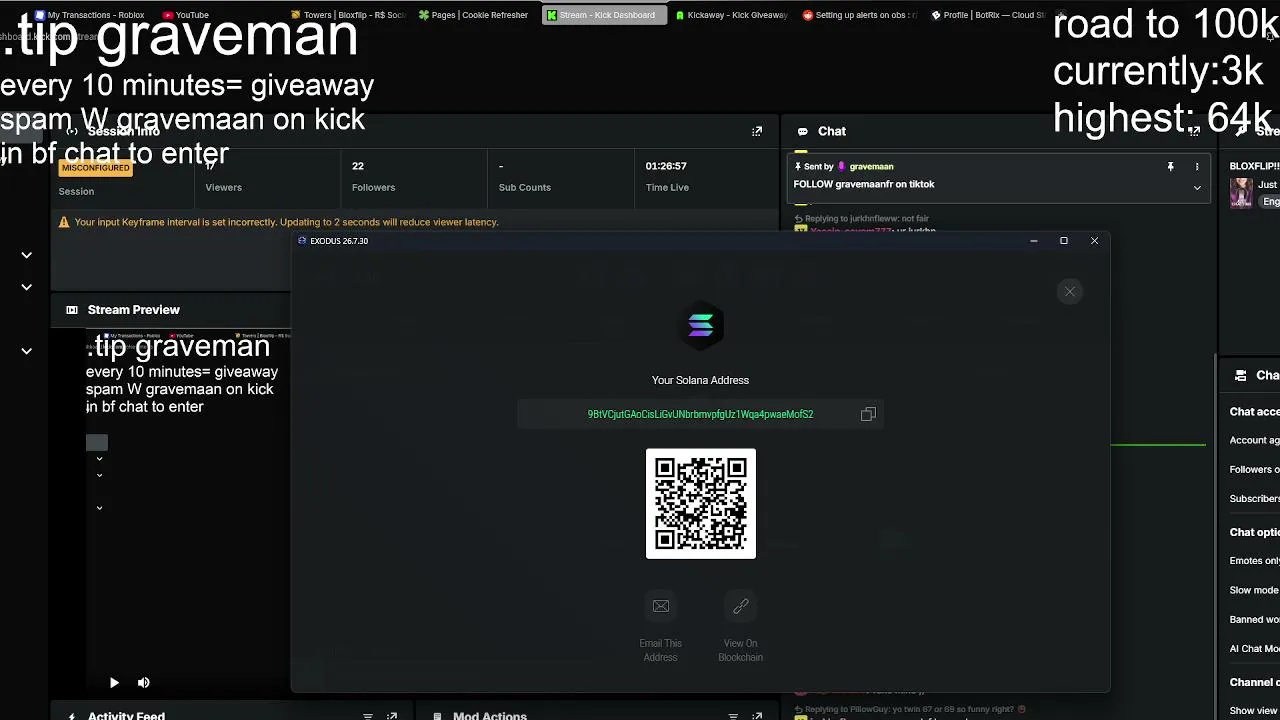
Task: Click the keyframe interval warning message
Action: coord(286,222)
